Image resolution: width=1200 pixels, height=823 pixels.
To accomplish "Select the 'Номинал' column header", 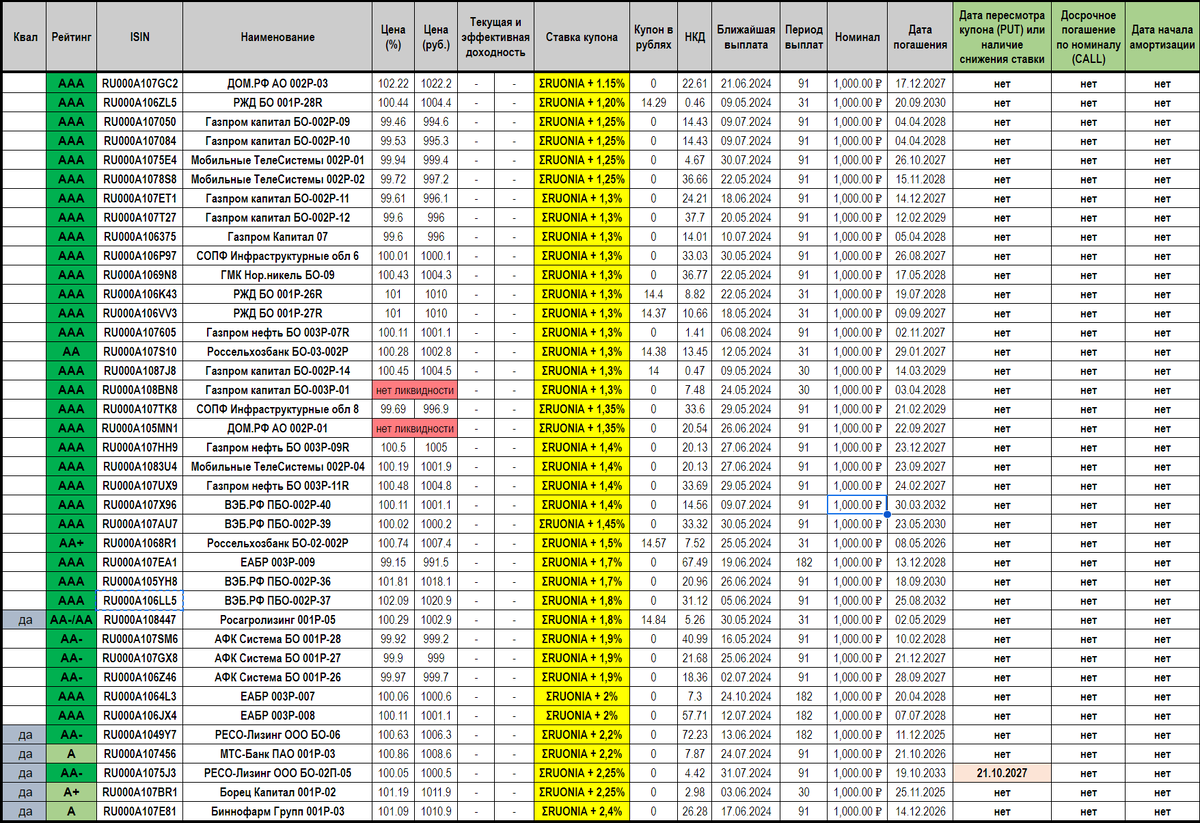I will pyautogui.click(x=857, y=37).
